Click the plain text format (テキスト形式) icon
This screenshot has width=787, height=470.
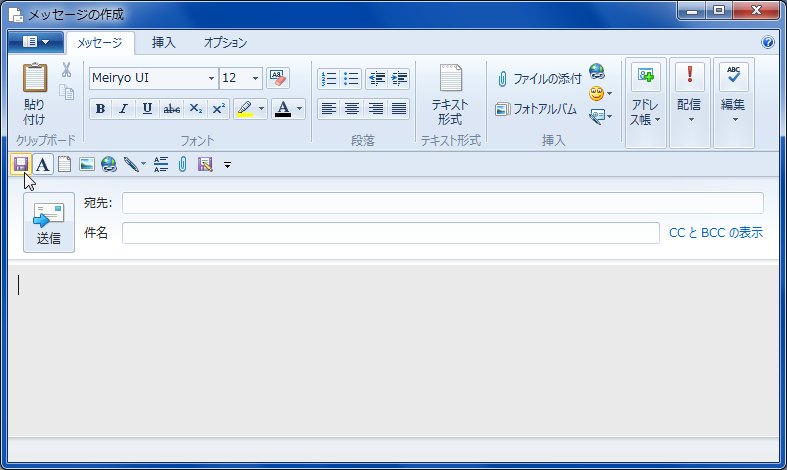[x=450, y=78]
